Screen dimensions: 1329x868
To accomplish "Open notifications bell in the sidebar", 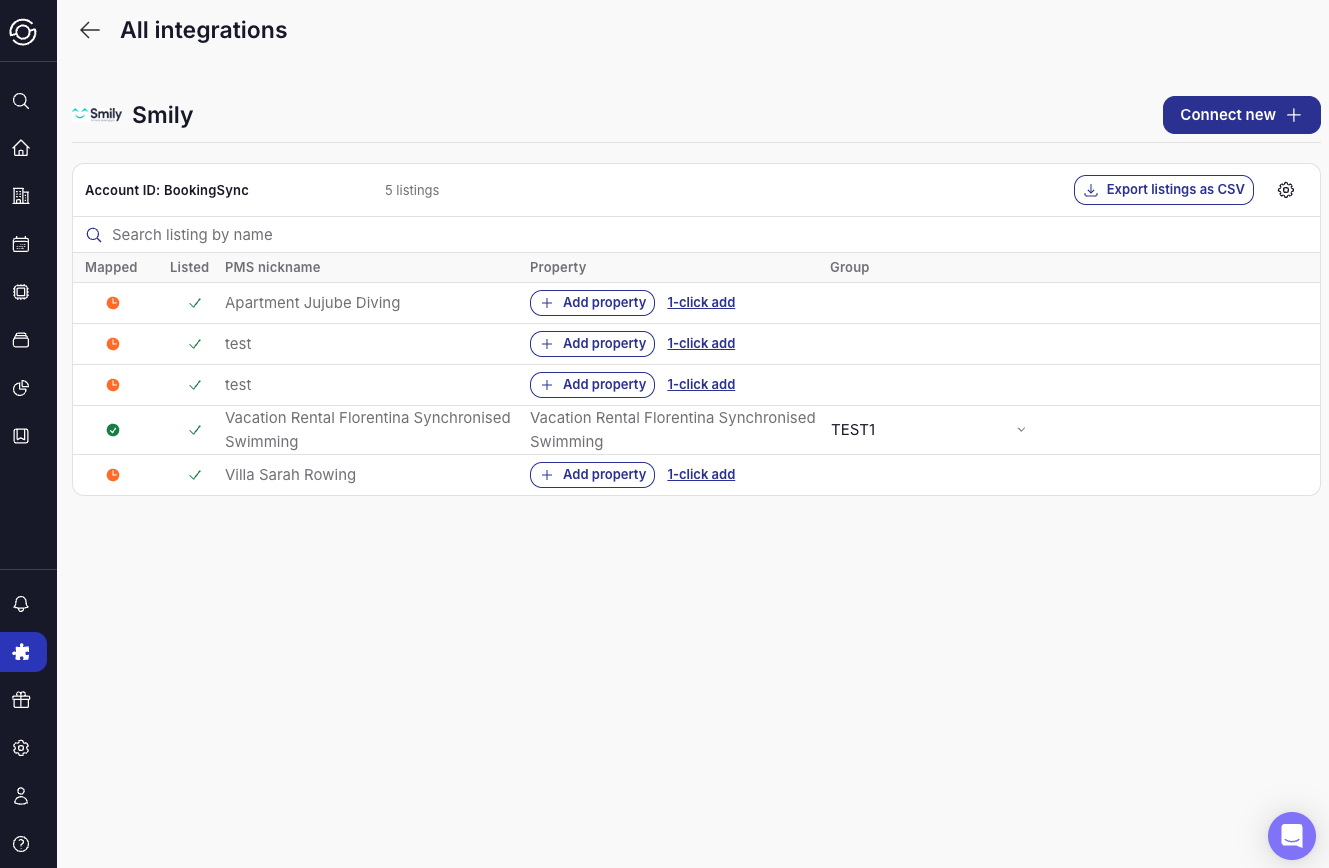I will (x=21, y=604).
